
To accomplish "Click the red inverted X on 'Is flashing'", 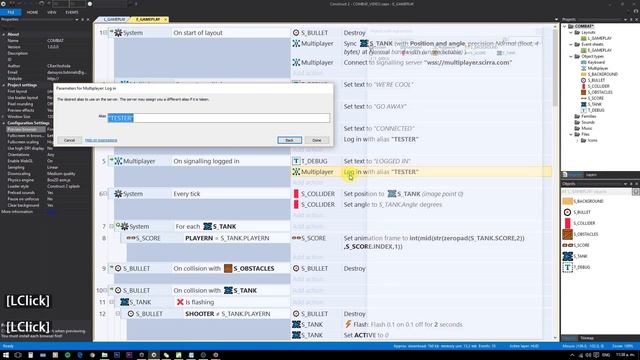I will tap(180, 302).
